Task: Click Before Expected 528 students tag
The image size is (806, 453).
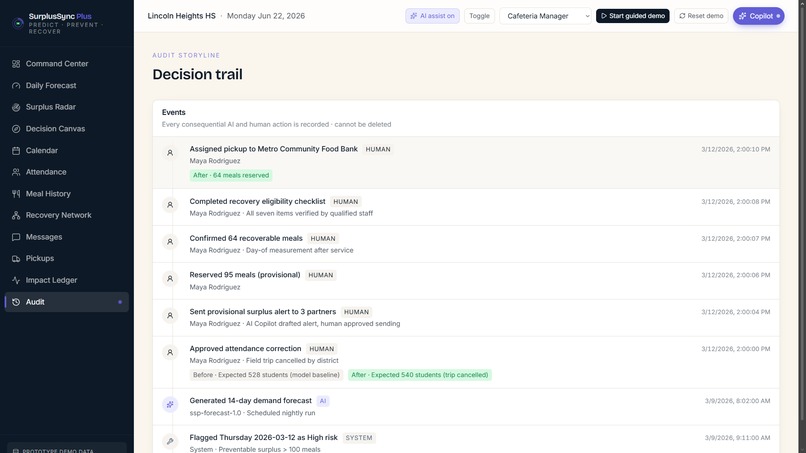Action: [266, 375]
